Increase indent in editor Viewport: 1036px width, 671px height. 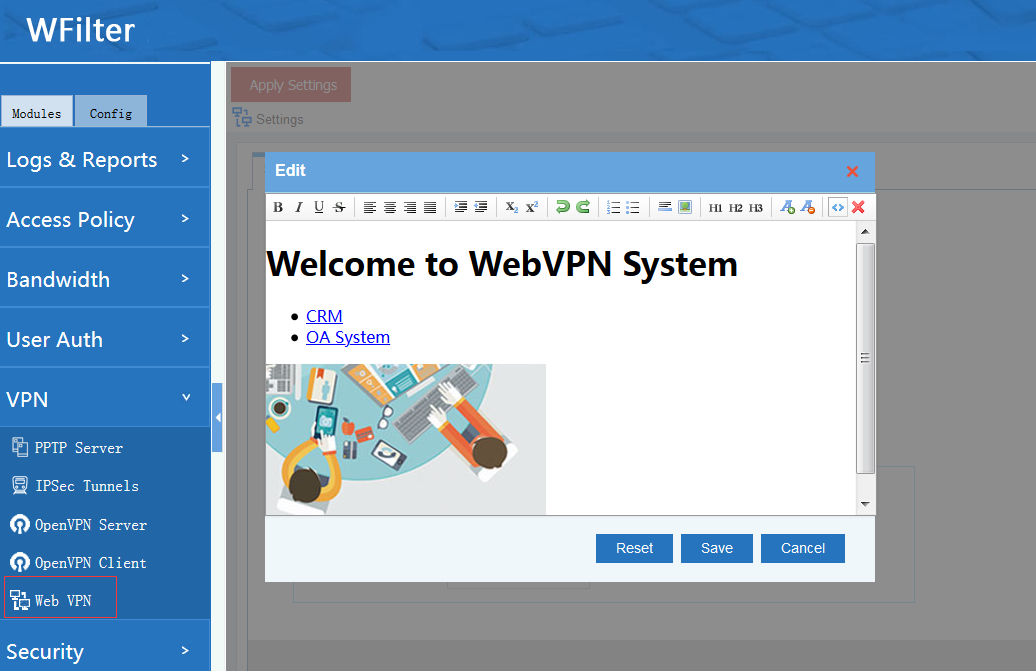pyautogui.click(x=461, y=207)
